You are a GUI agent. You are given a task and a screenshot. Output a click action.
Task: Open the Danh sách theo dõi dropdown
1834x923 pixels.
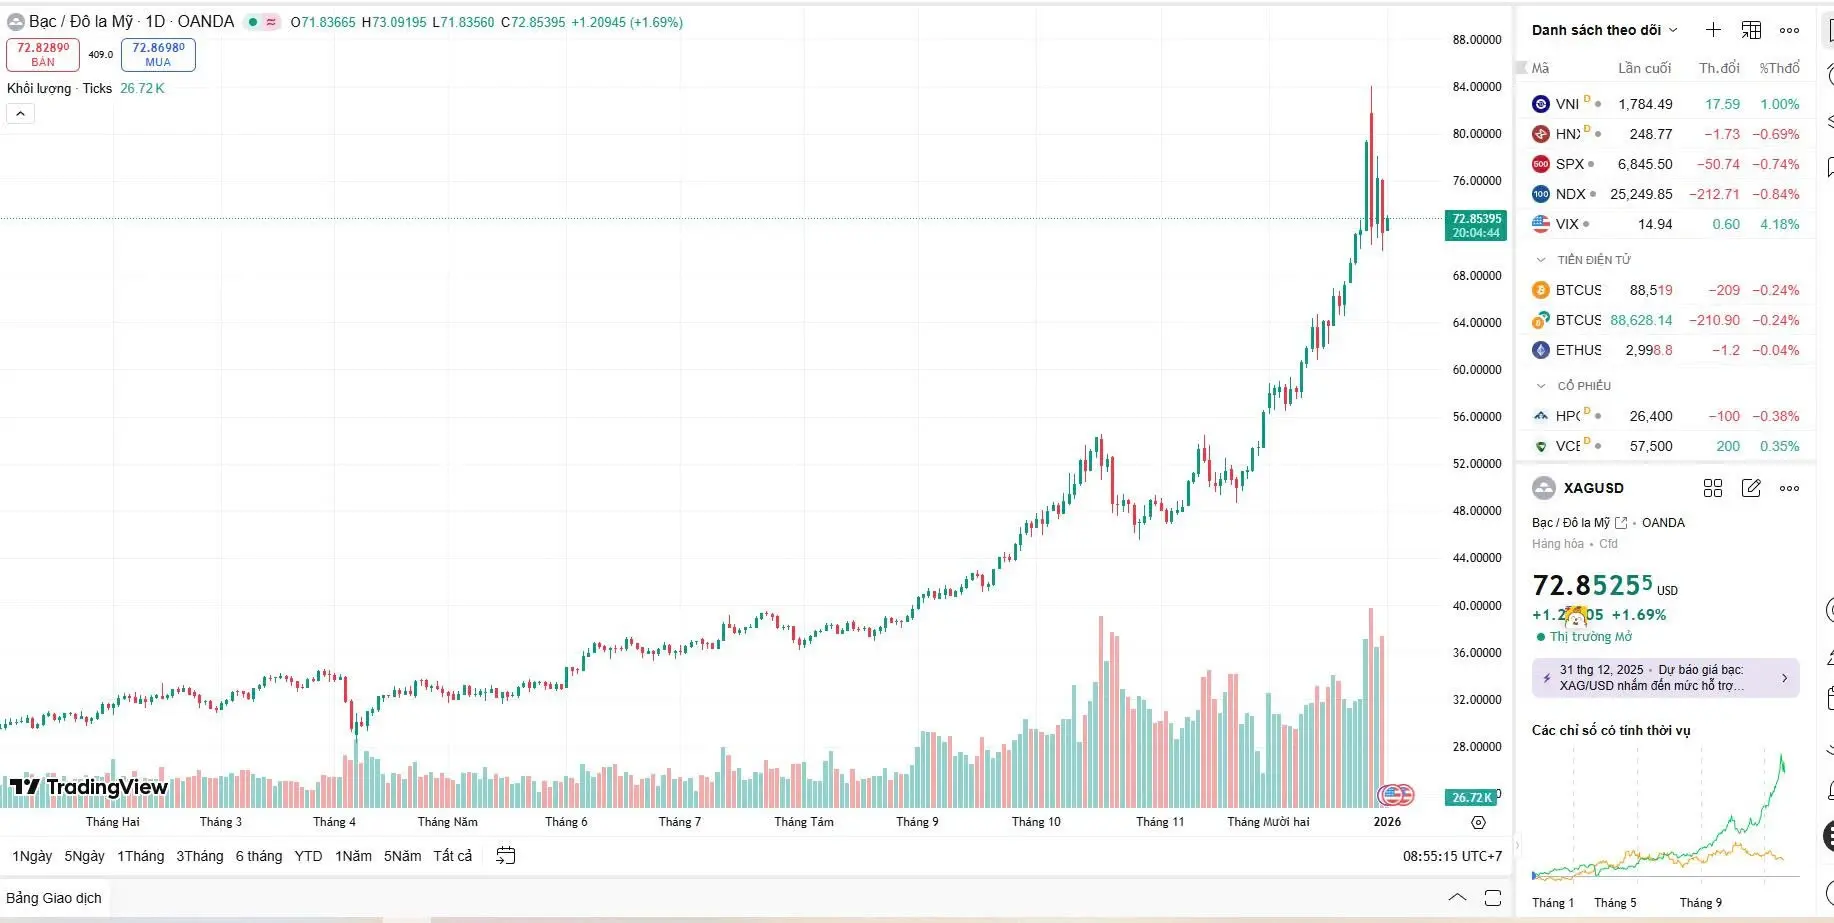click(1604, 30)
